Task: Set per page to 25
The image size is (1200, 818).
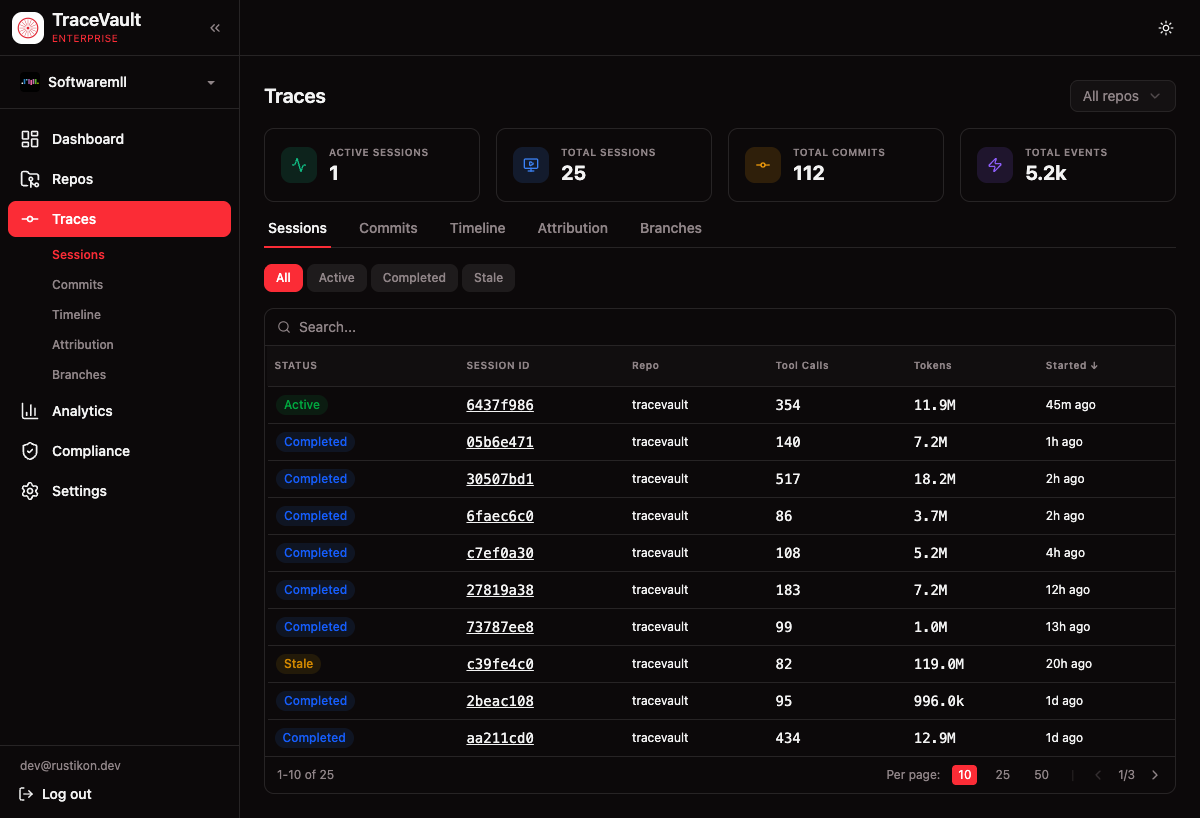Action: click(x=1002, y=775)
